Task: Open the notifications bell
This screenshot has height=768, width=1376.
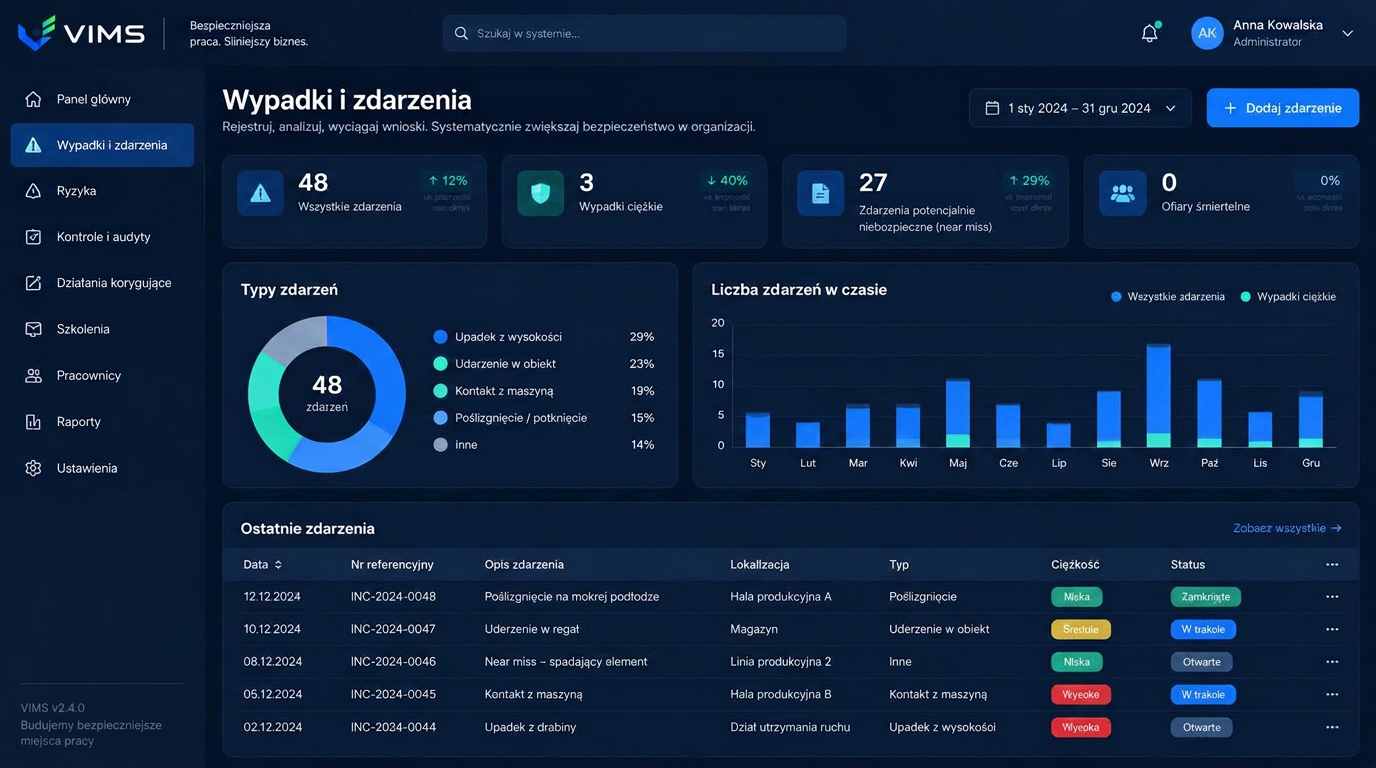Action: (x=1150, y=33)
